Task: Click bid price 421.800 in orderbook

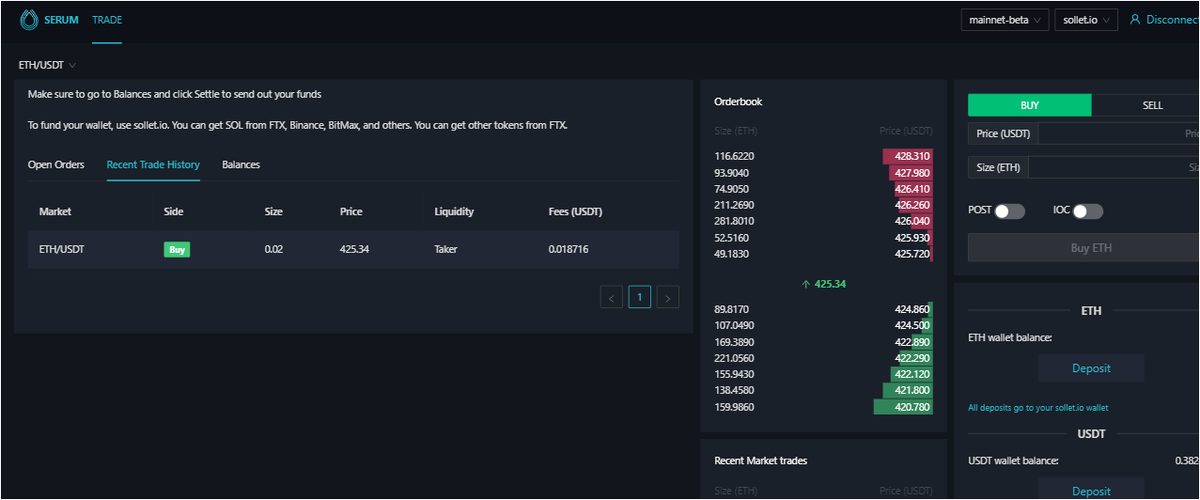Action: coord(913,391)
